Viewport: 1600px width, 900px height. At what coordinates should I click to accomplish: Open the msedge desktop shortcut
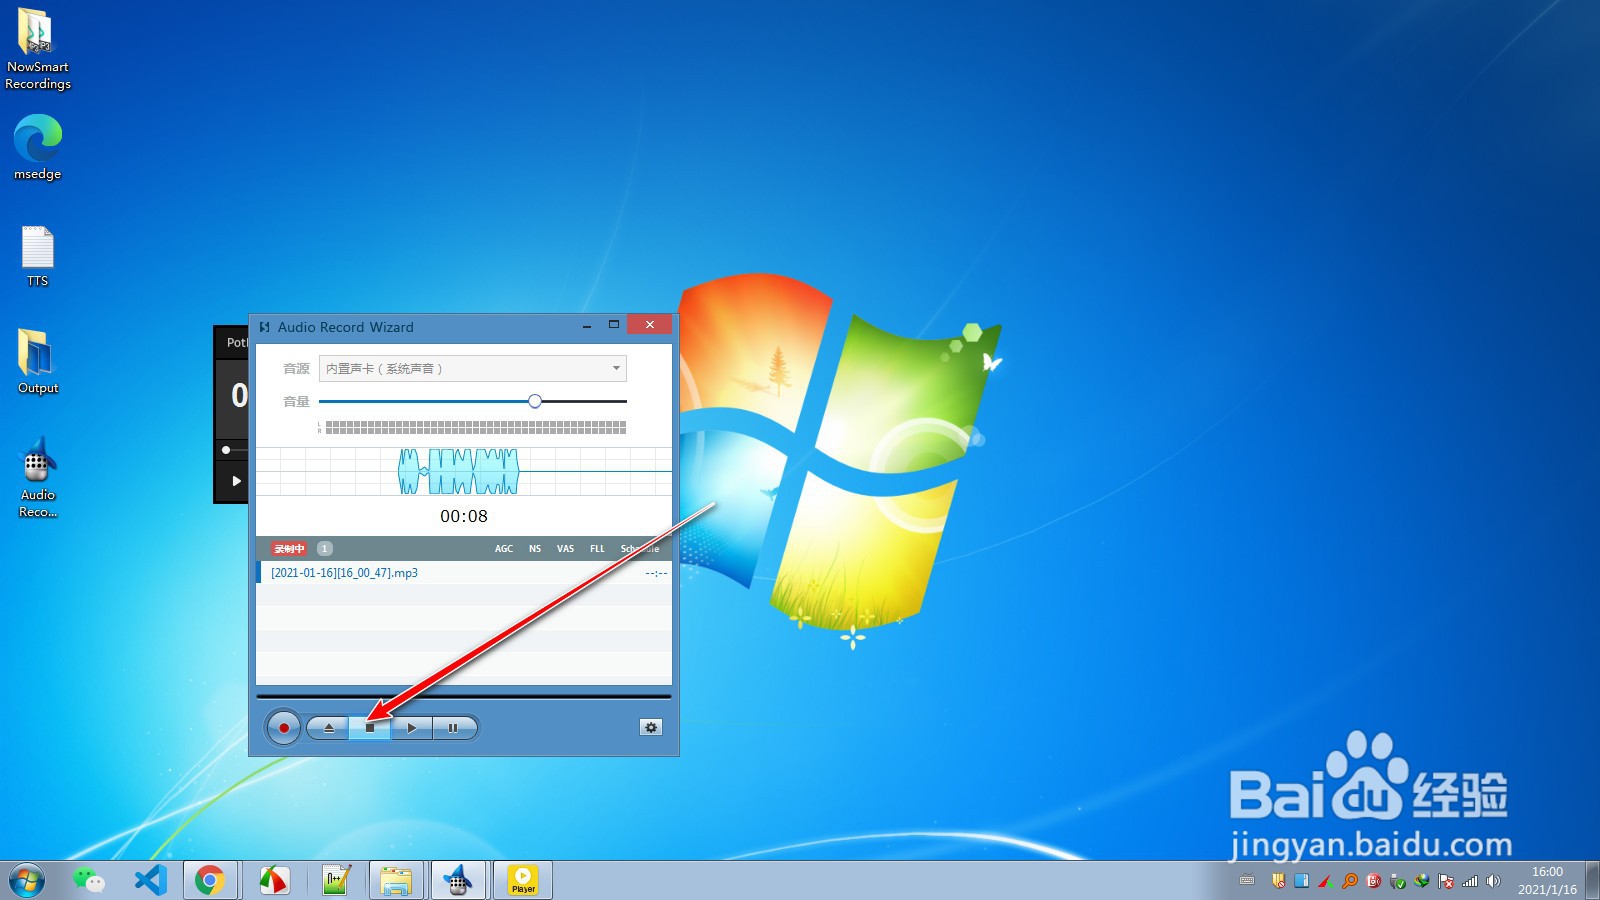tap(38, 147)
